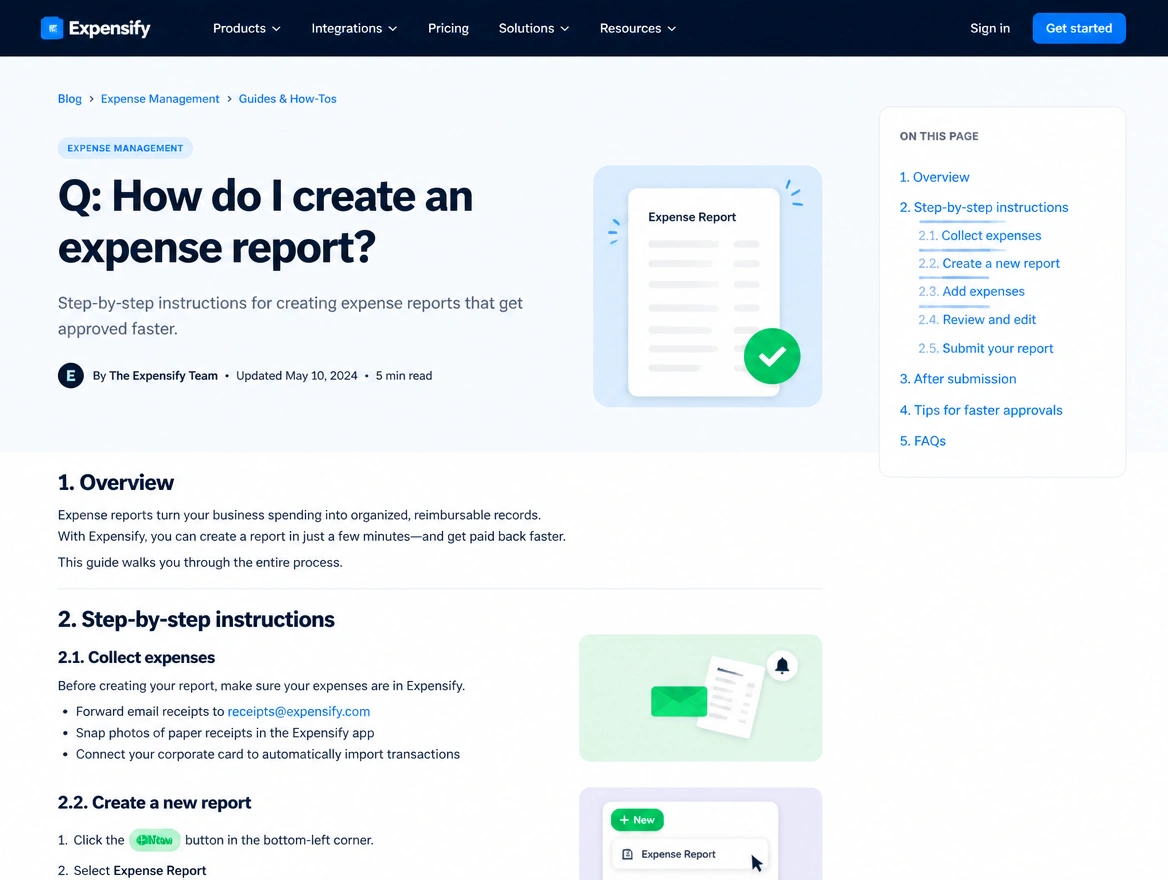Jump to 2.2. Create a new report
The width and height of the screenshot is (1168, 880).
[988, 263]
